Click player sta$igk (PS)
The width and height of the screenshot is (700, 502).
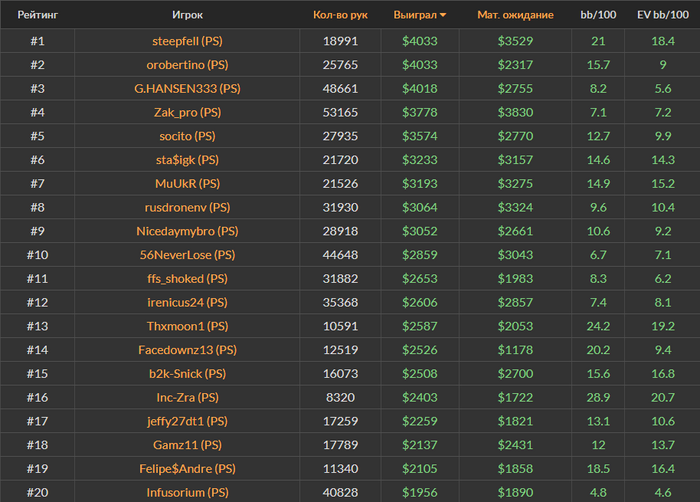click(187, 159)
